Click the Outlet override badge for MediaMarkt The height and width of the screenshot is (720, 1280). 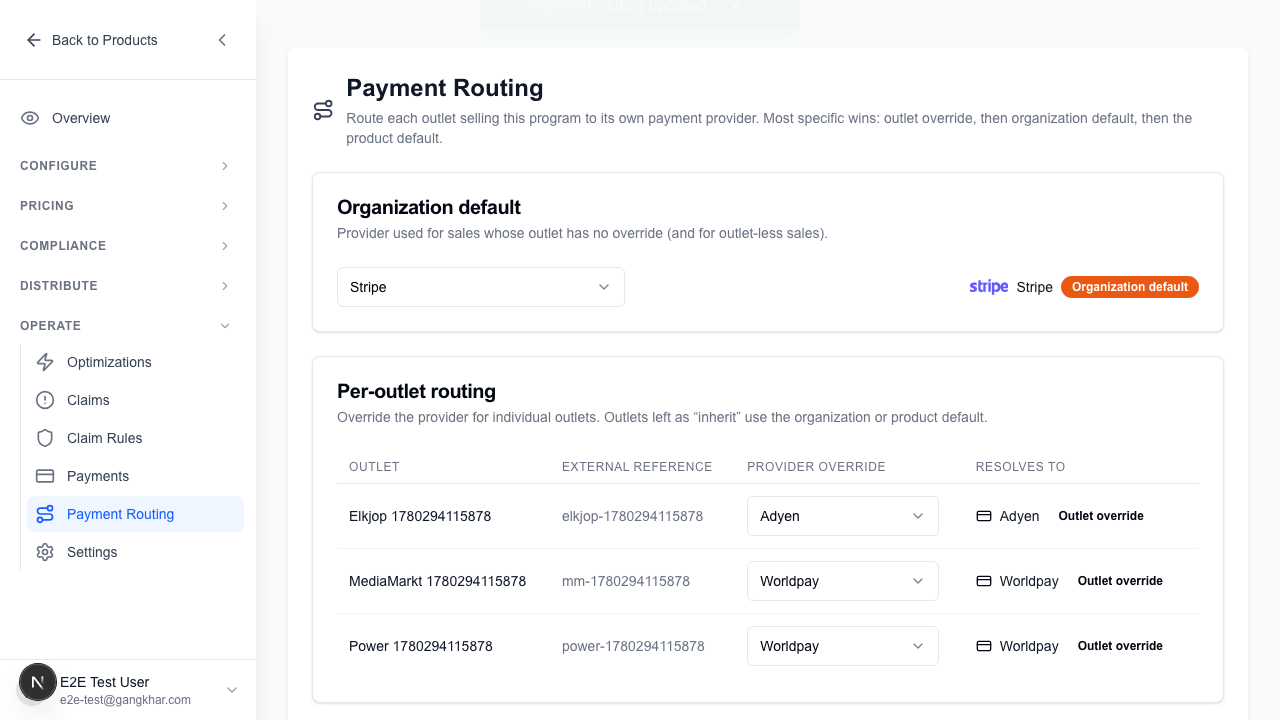(x=1120, y=581)
